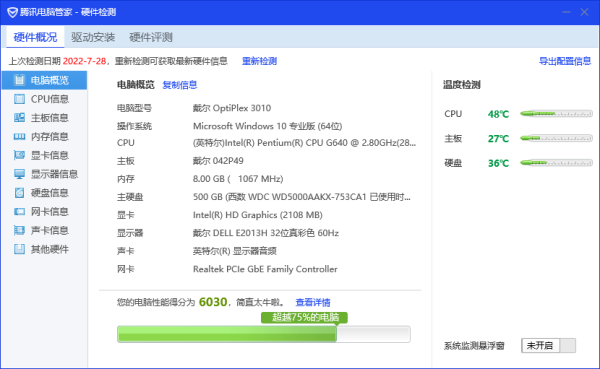Click the 电脑概览 sidebar icon

pyautogui.click(x=19, y=80)
